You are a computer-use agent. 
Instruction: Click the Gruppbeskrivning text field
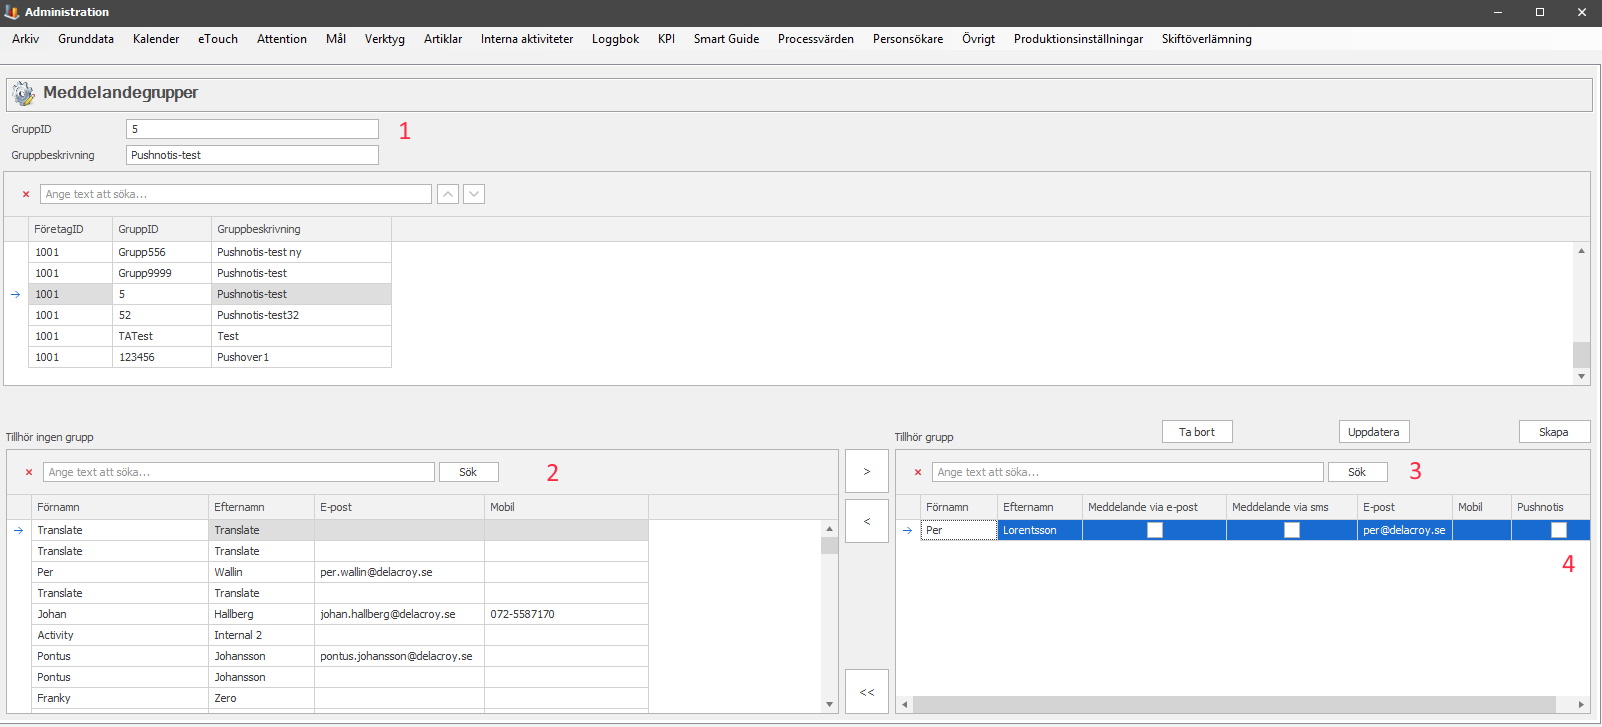tap(252, 155)
